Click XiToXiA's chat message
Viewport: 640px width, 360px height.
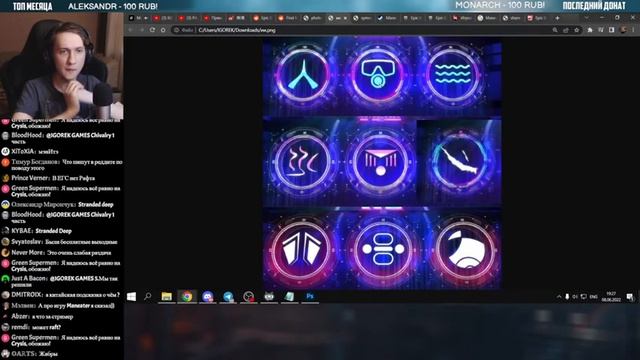(30, 151)
